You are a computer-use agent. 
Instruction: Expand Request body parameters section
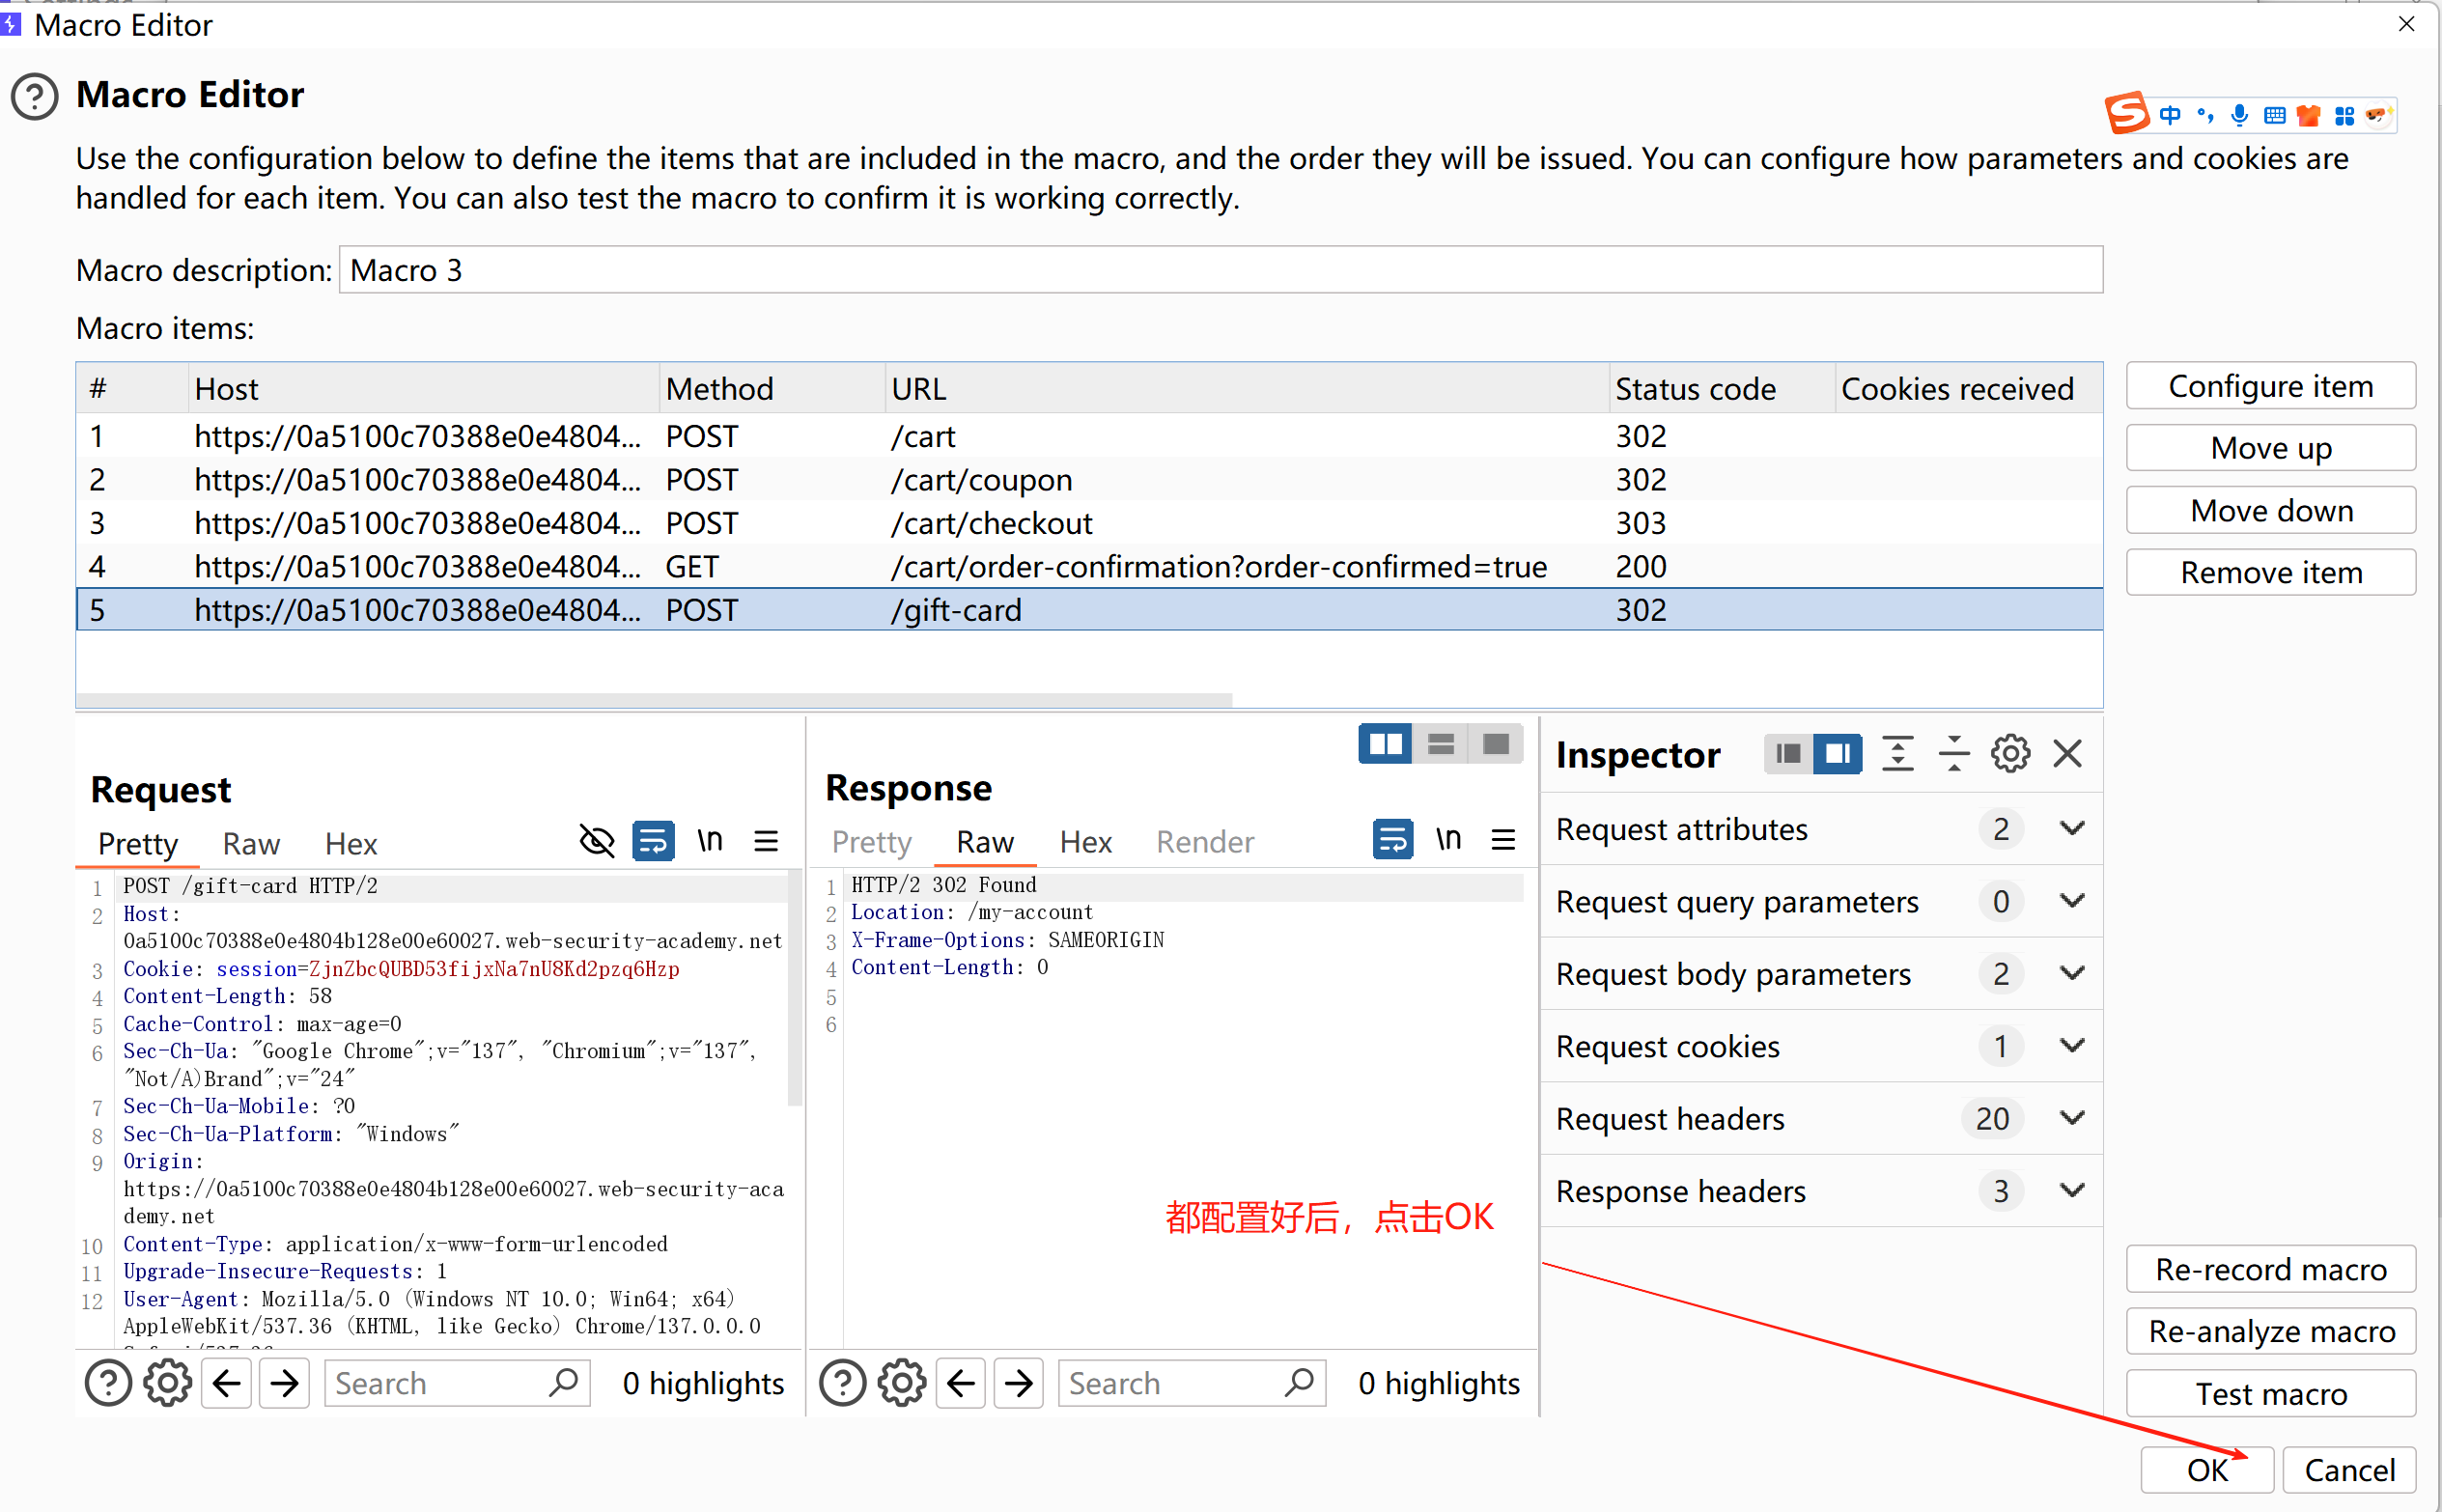(2072, 973)
